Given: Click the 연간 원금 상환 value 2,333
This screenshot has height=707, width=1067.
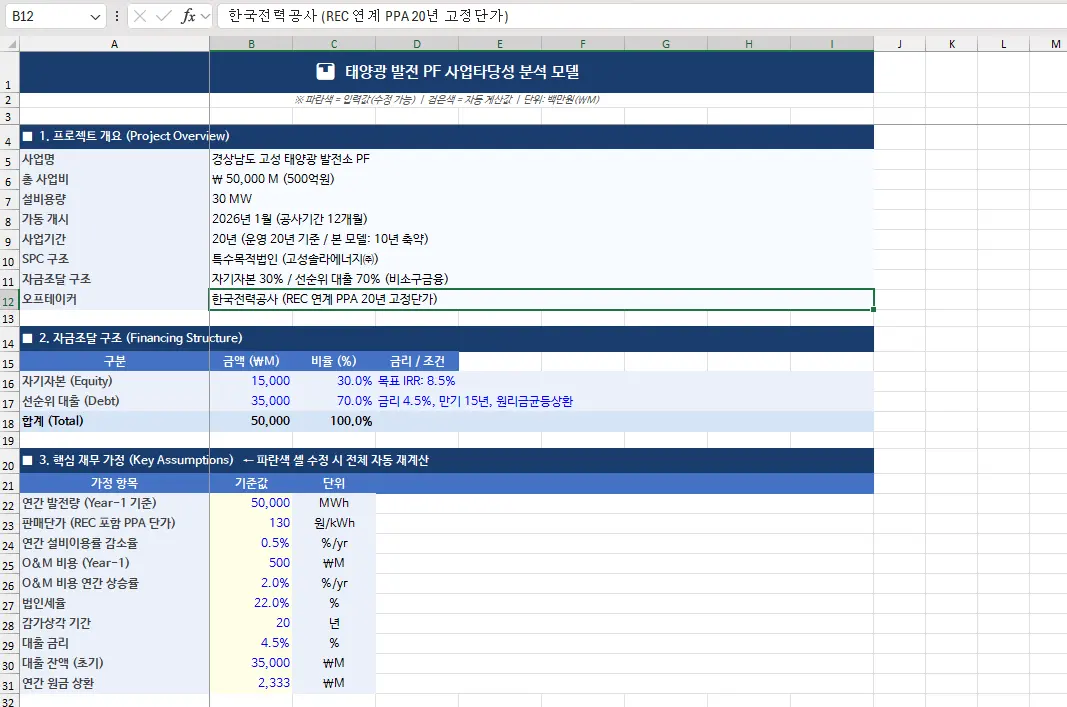Looking at the screenshot, I should coord(251,683).
